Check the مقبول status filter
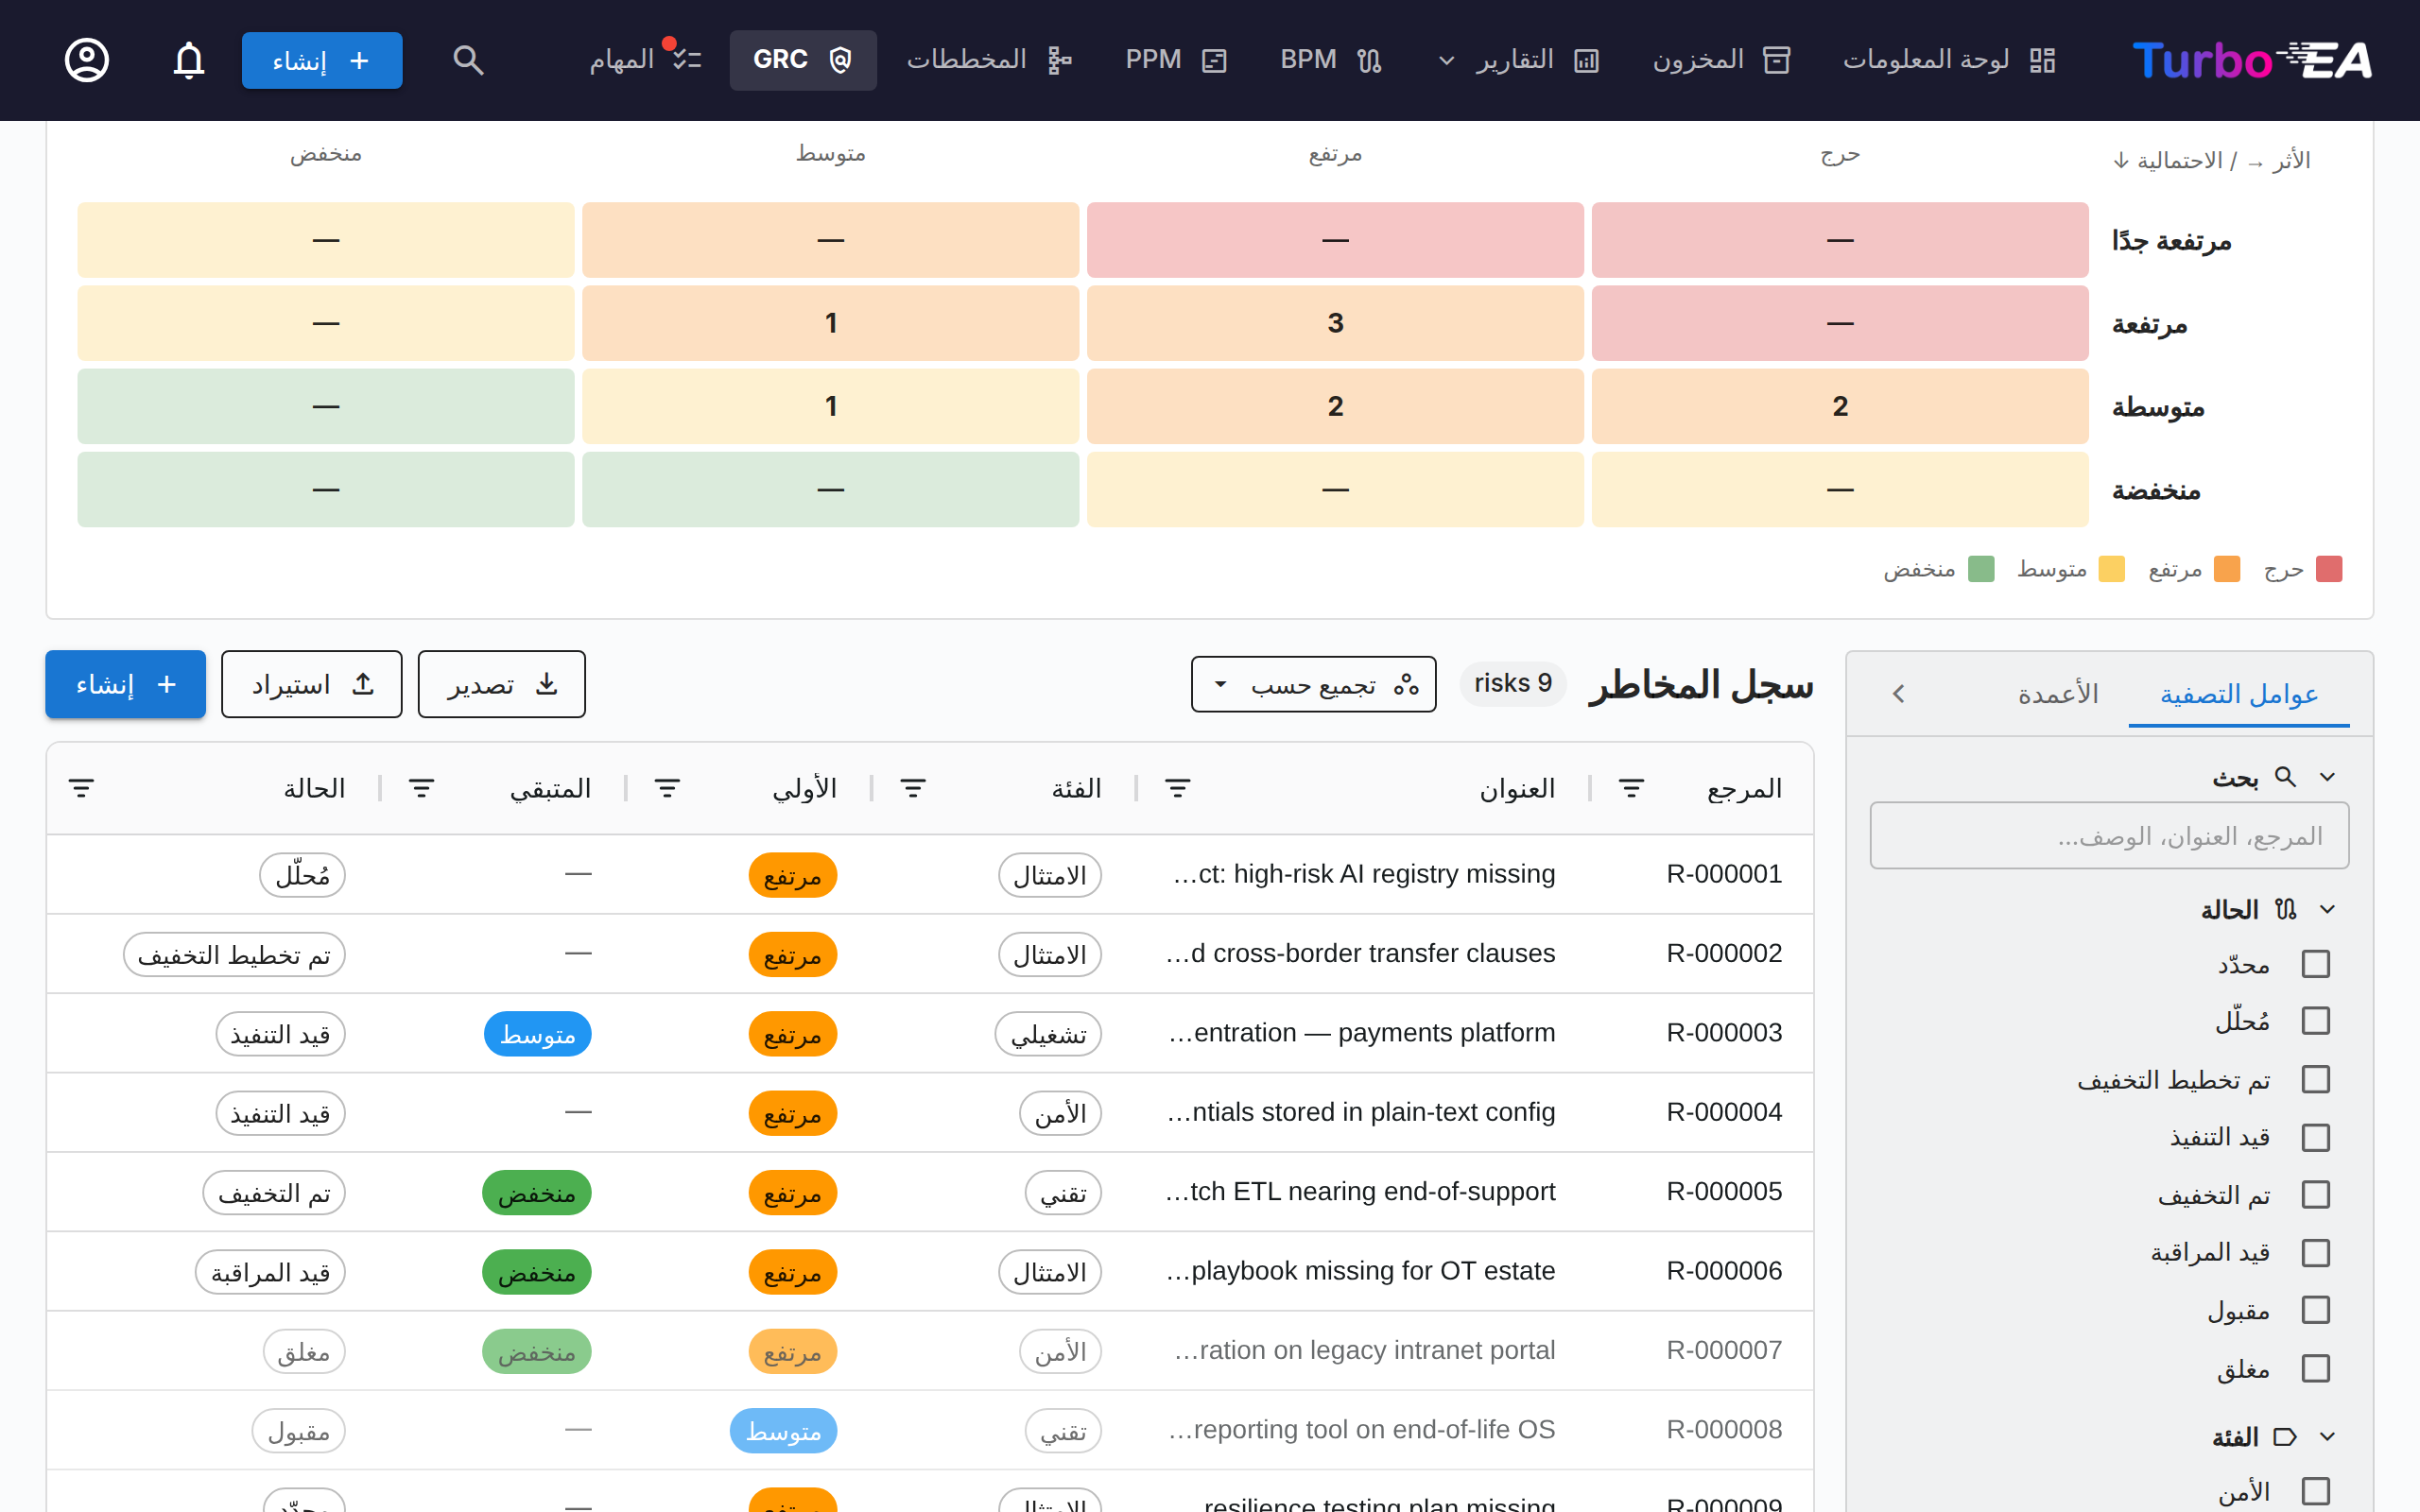The image size is (2420, 1512). point(2316,1310)
